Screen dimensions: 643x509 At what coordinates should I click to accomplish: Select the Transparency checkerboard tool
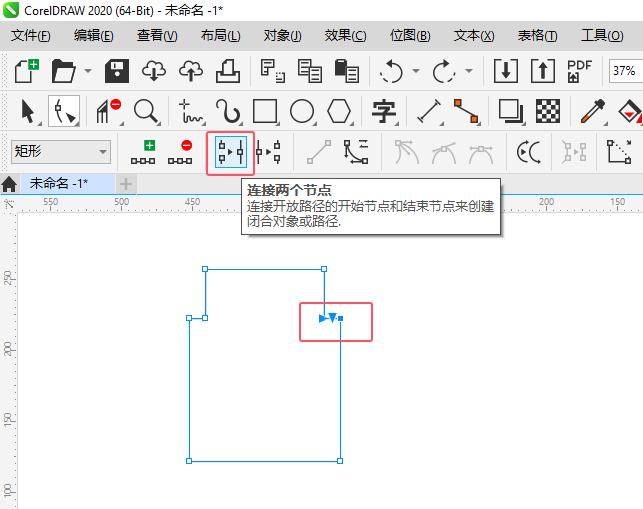click(548, 111)
